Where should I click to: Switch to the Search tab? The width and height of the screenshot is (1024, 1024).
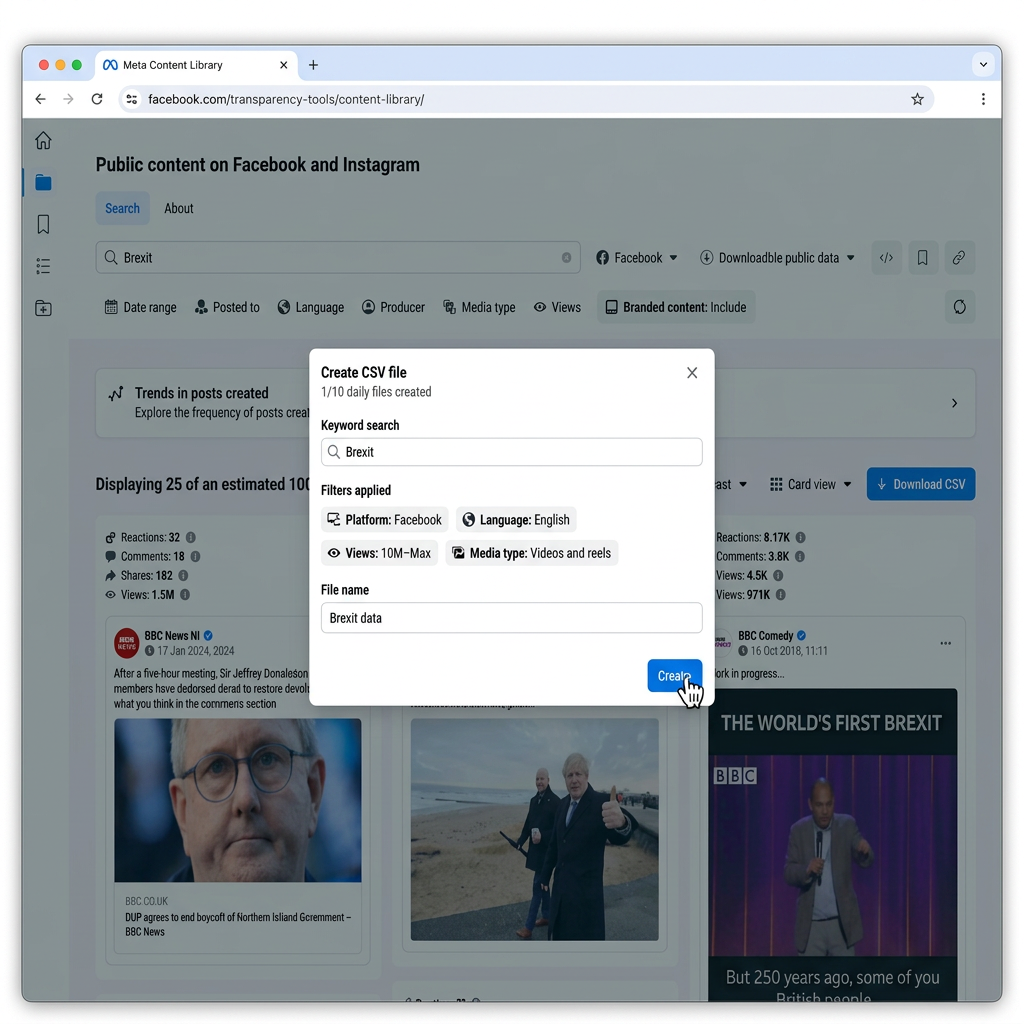pyautogui.click(x=122, y=208)
